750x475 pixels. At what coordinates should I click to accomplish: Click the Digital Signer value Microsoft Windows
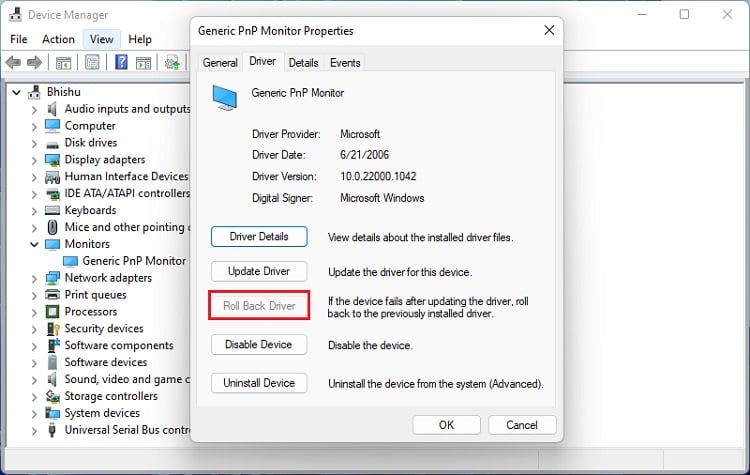coord(382,198)
